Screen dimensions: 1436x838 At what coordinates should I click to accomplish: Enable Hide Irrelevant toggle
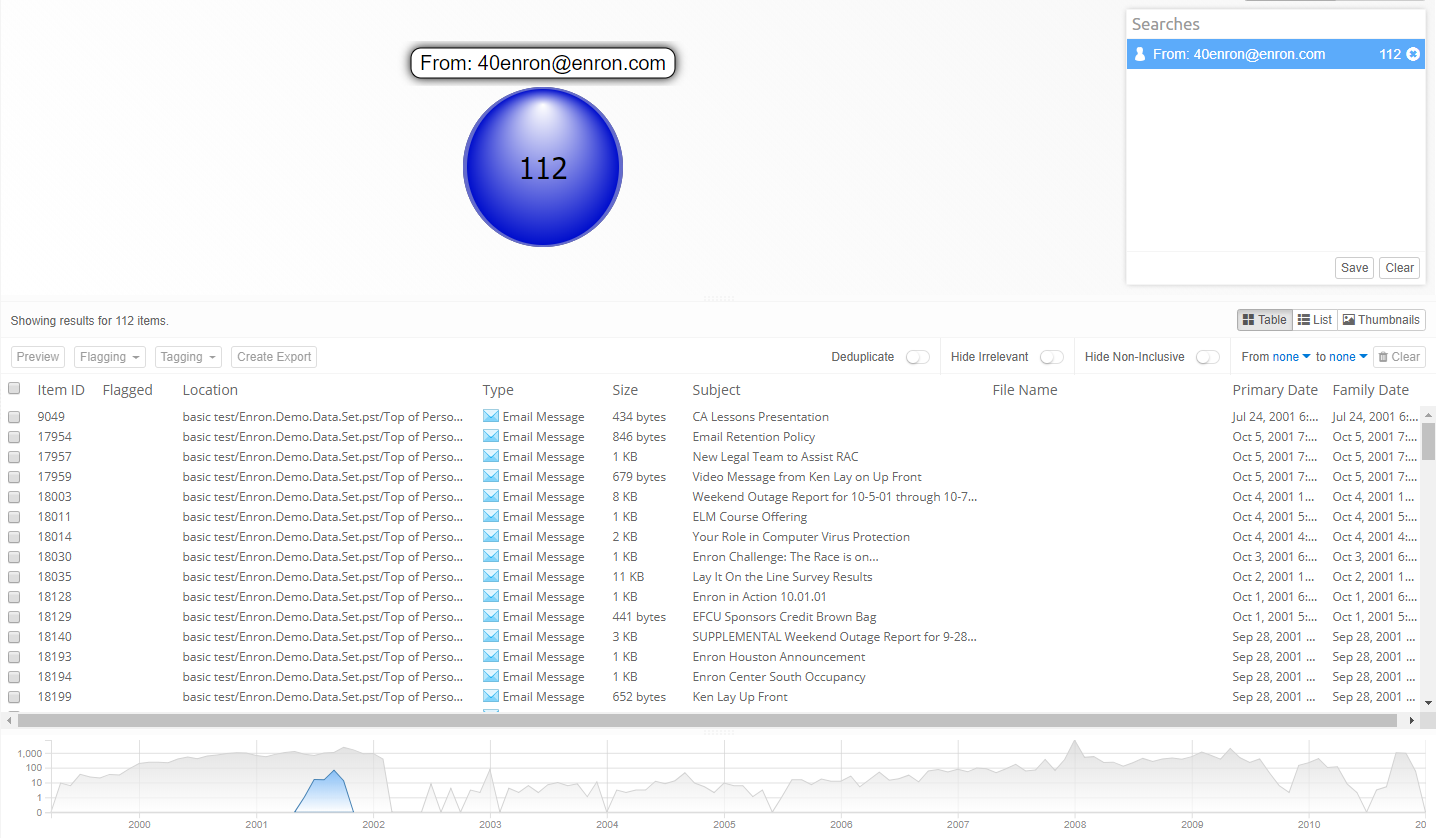pyautogui.click(x=1051, y=357)
